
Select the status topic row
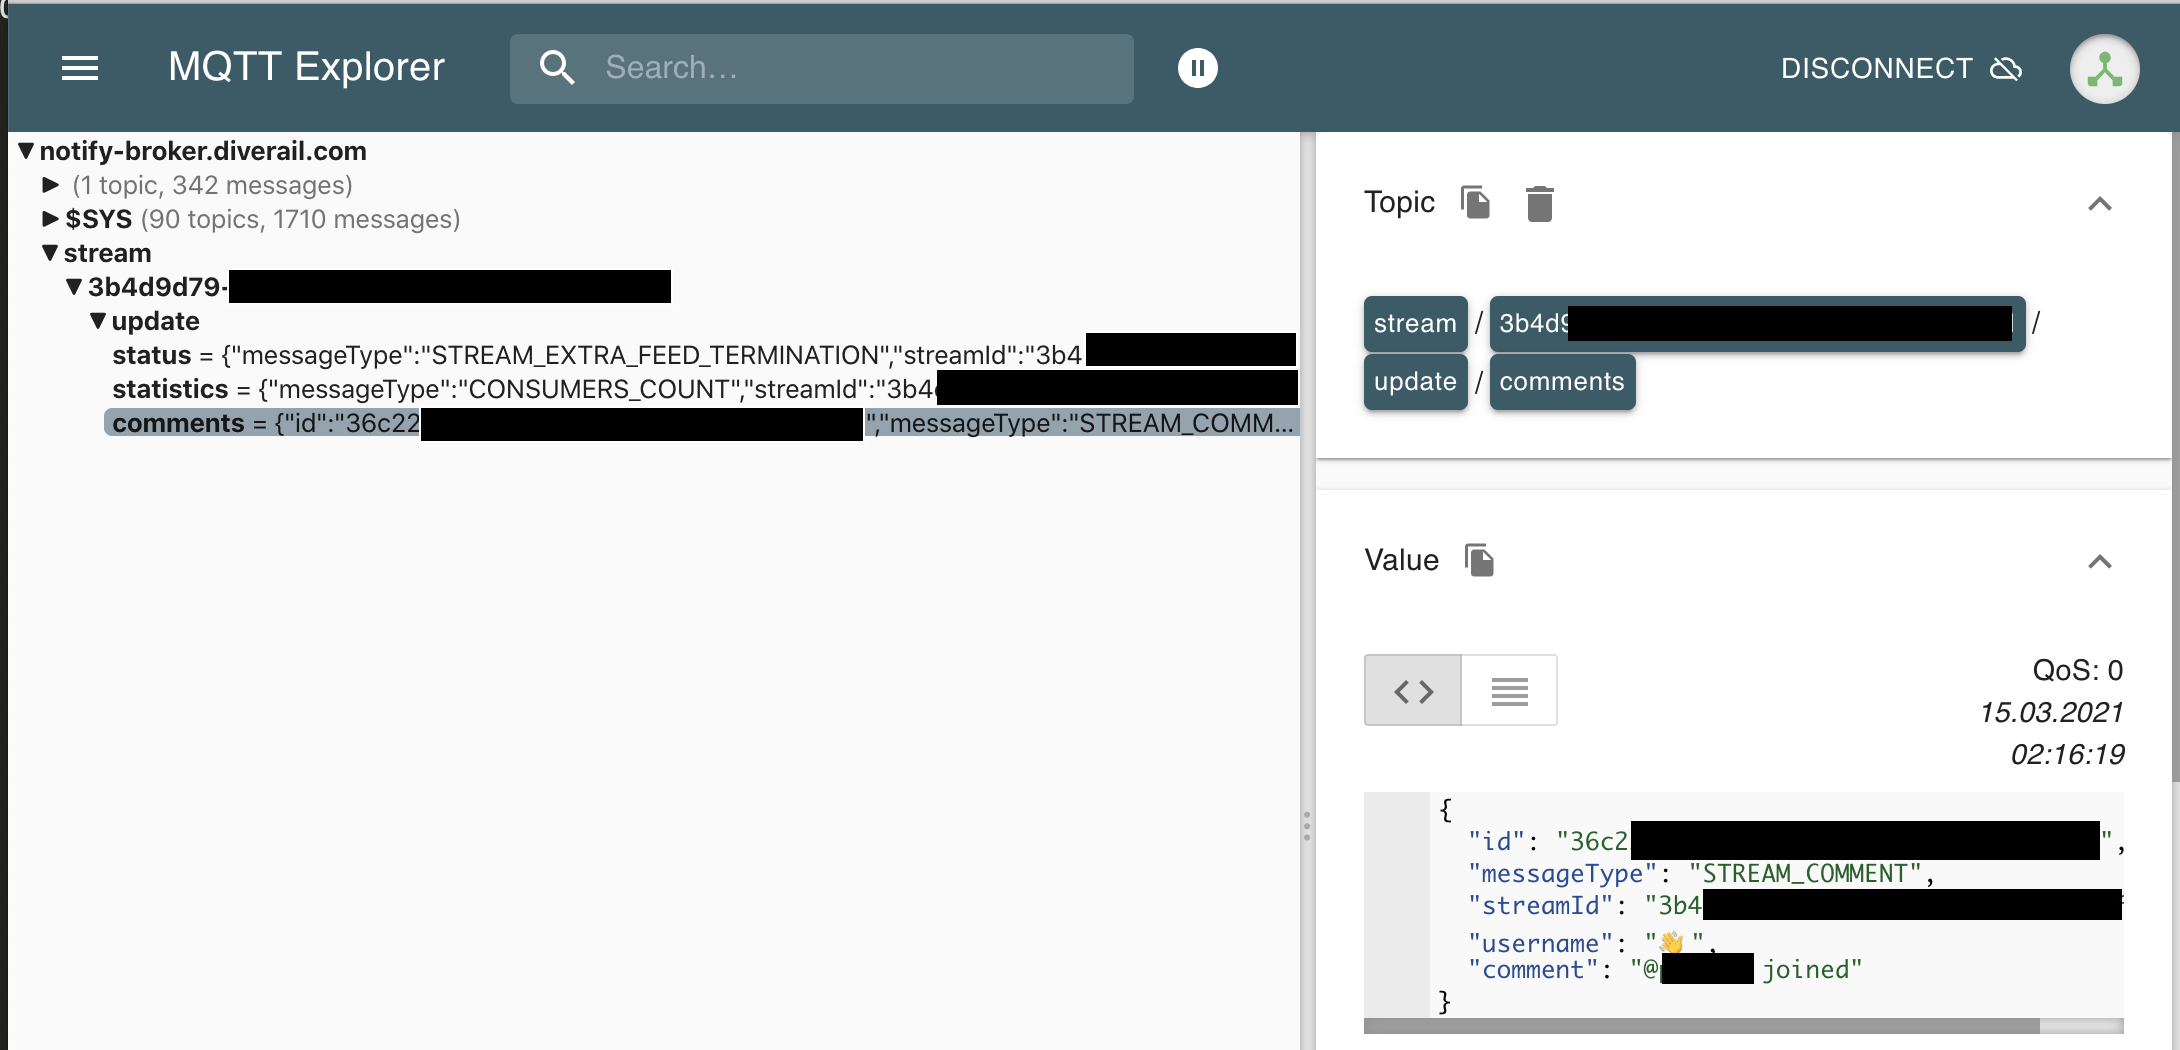pos(703,355)
